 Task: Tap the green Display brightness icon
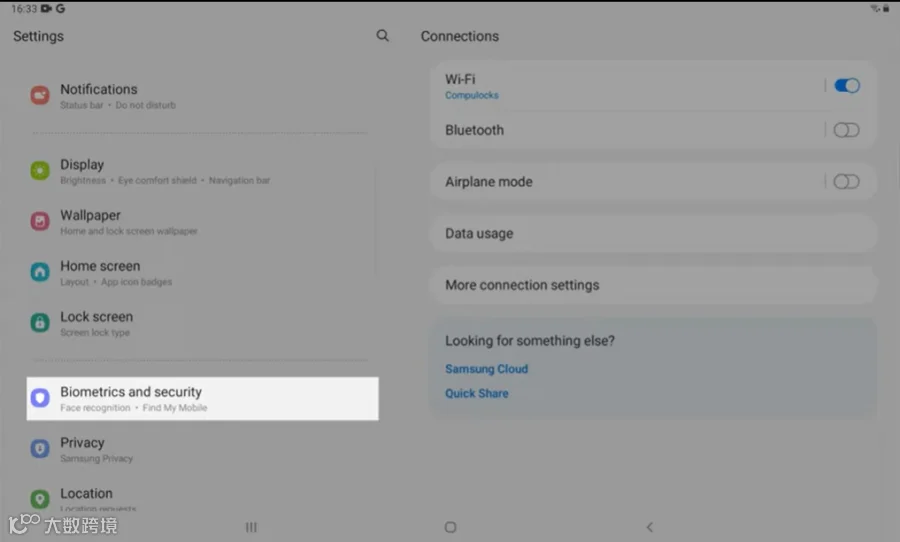[40, 171]
